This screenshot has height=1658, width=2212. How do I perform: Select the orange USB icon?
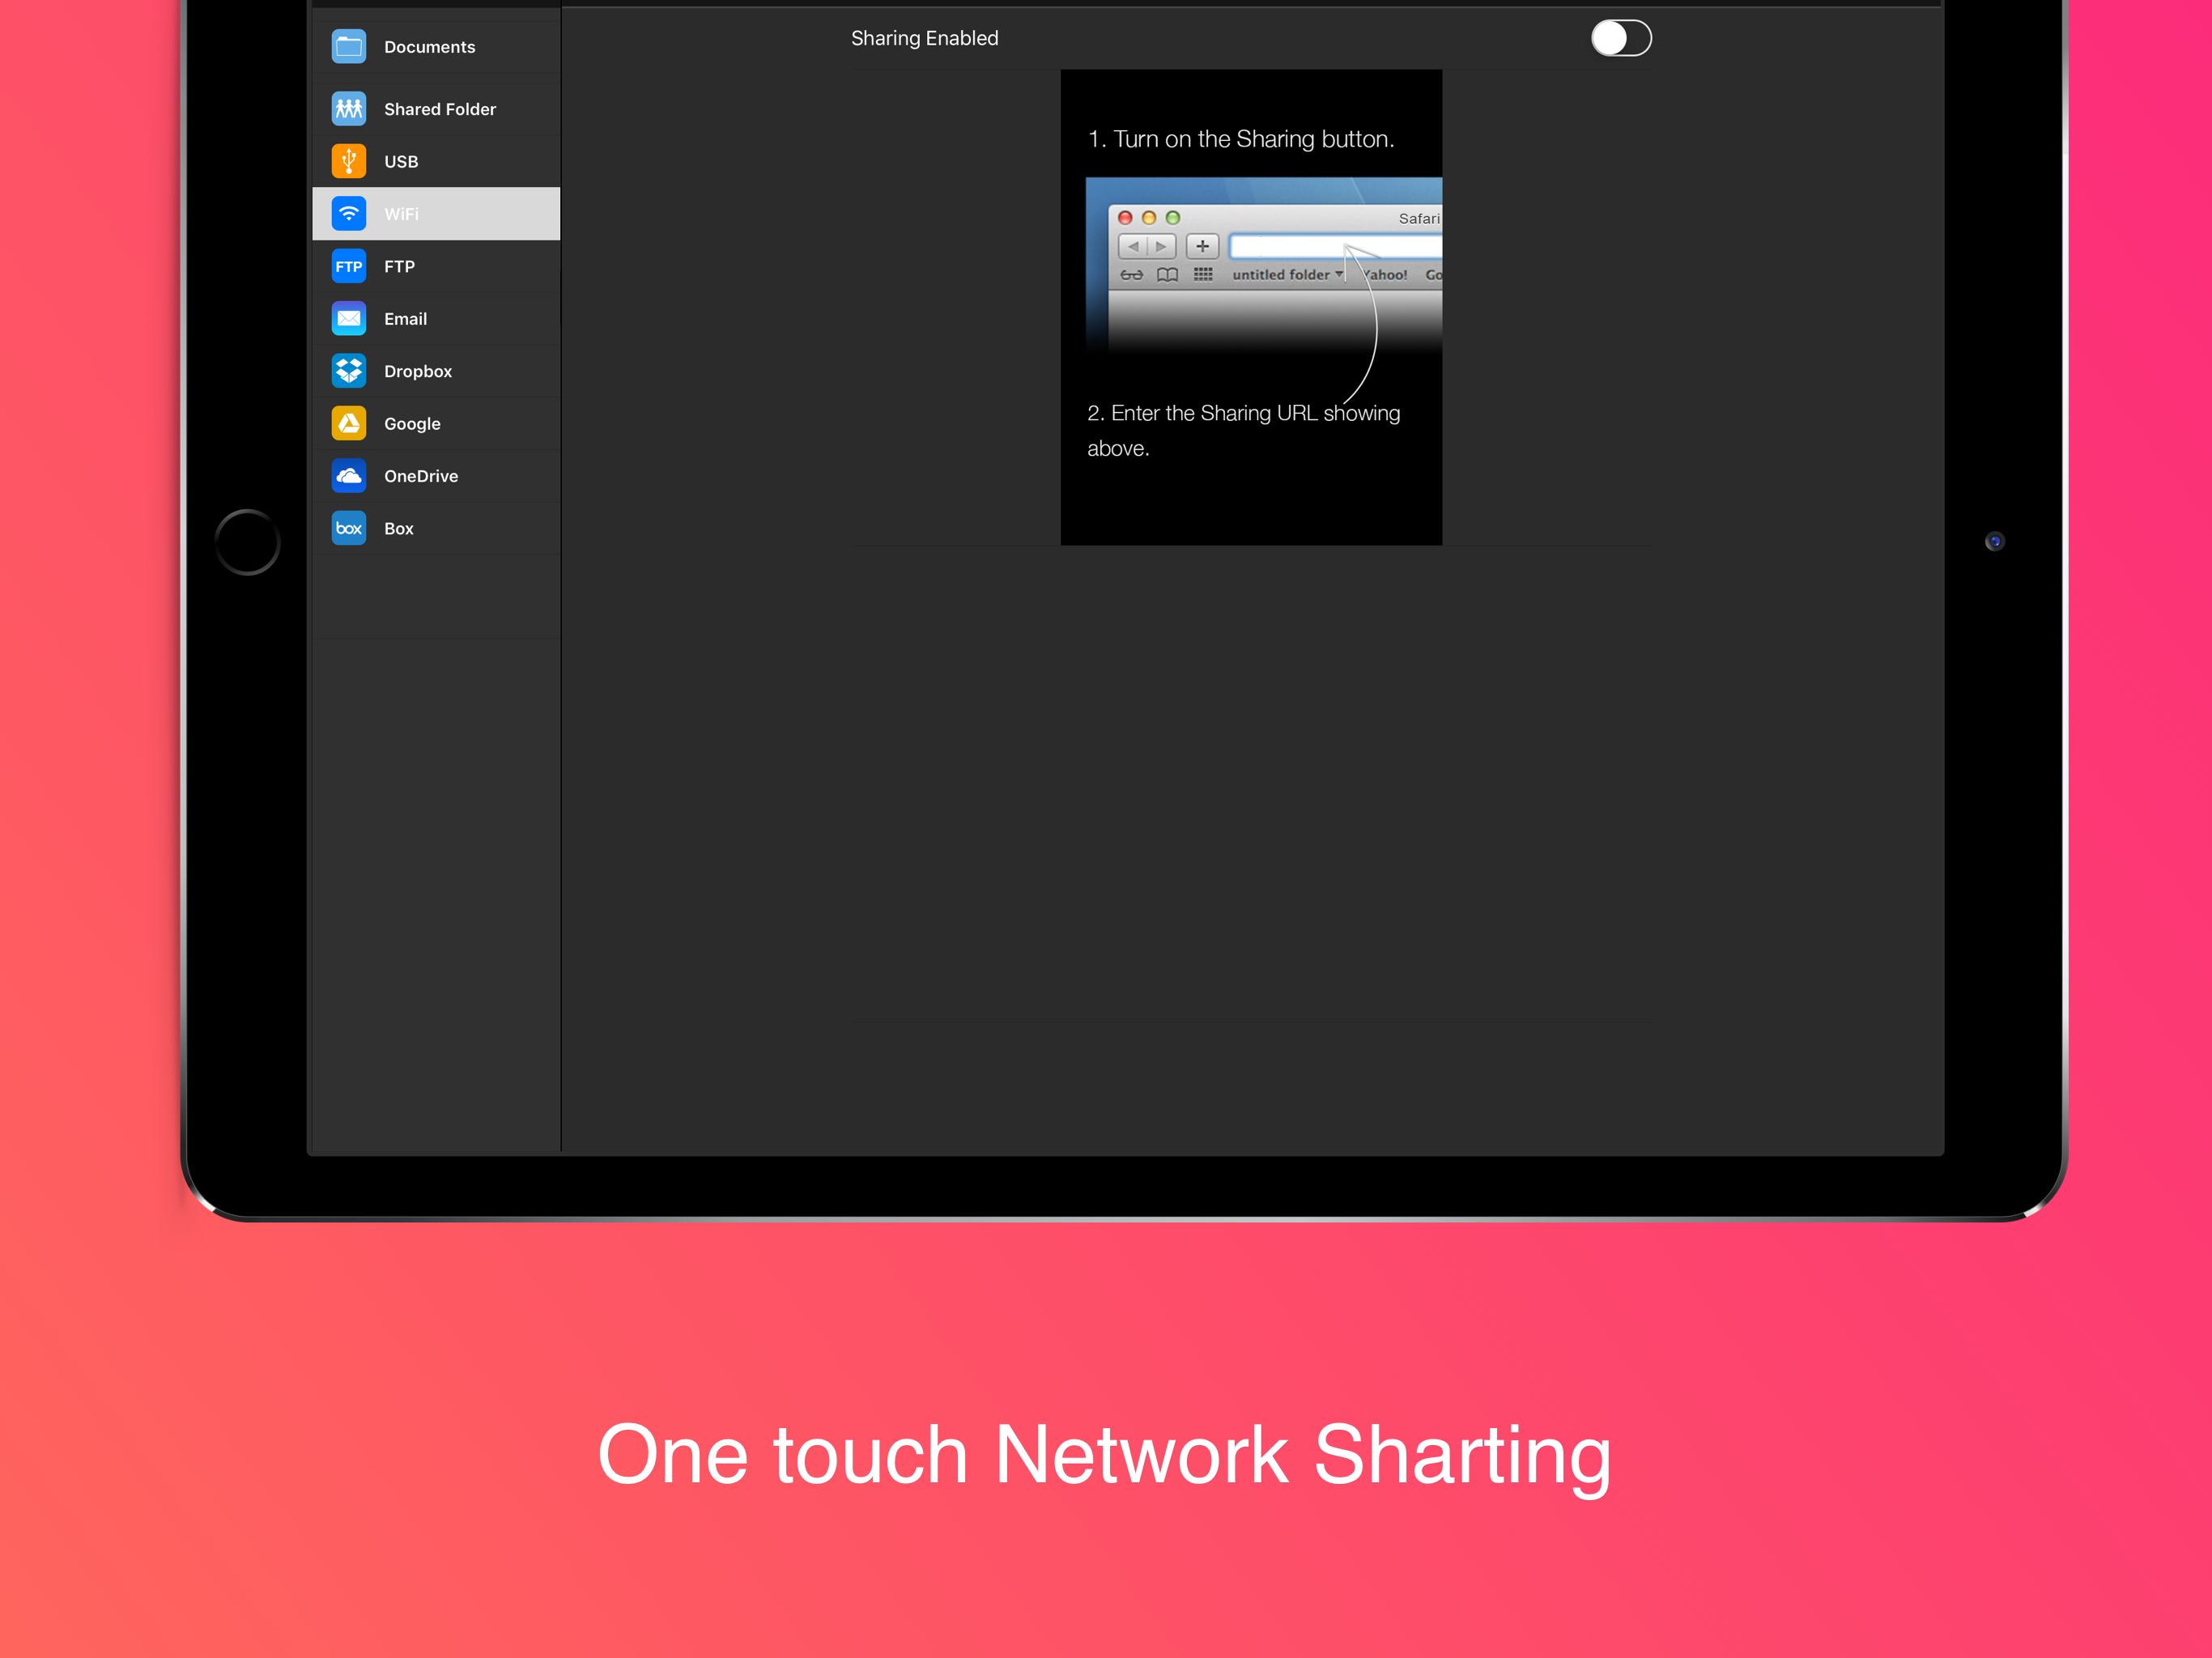(x=348, y=161)
